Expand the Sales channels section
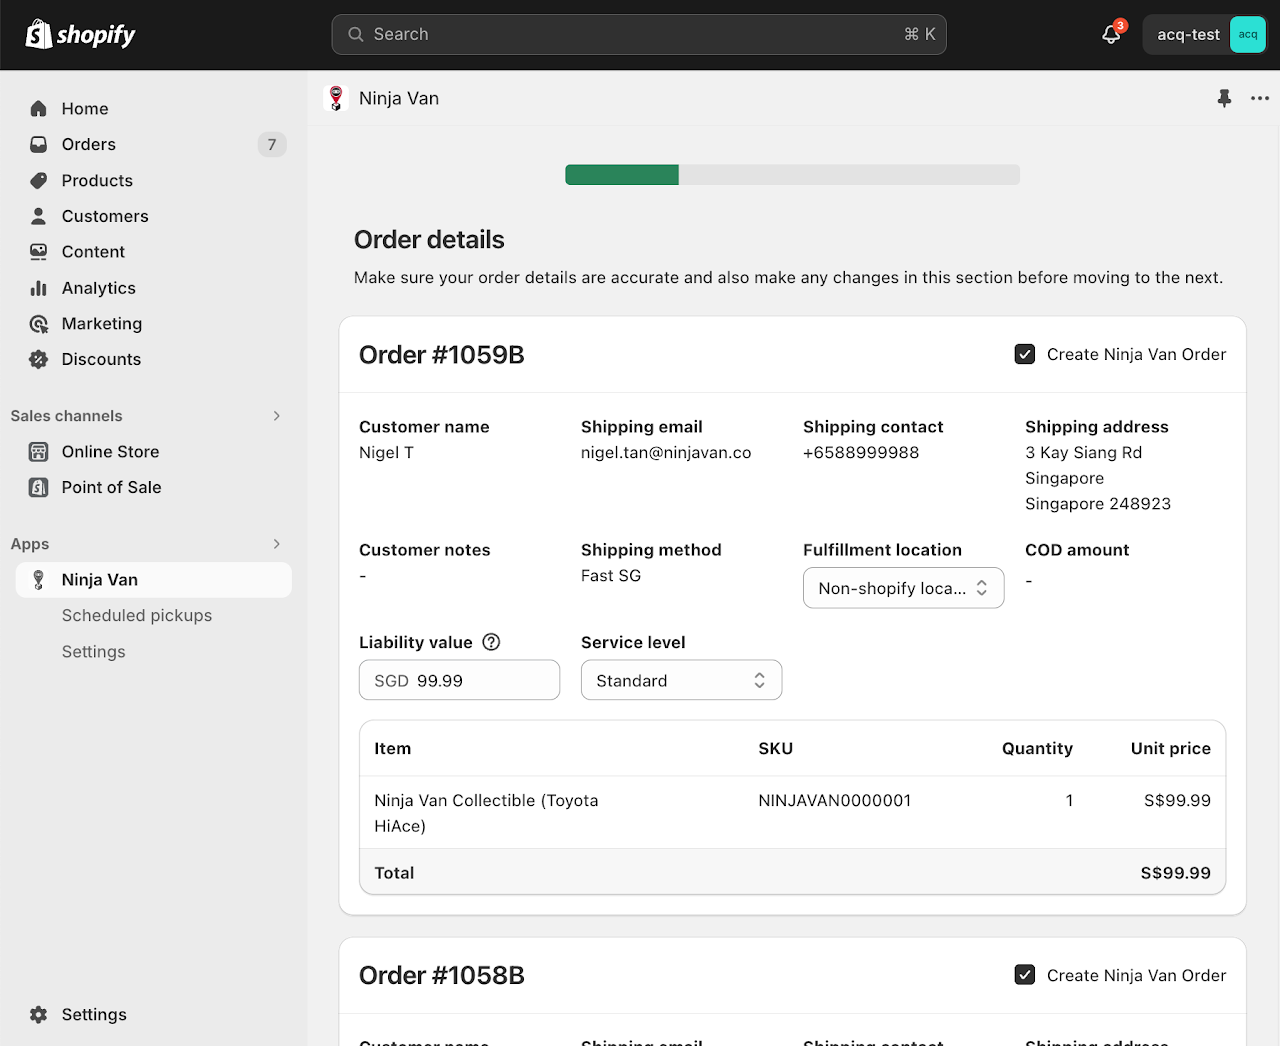Viewport: 1280px width, 1046px height. (276, 415)
